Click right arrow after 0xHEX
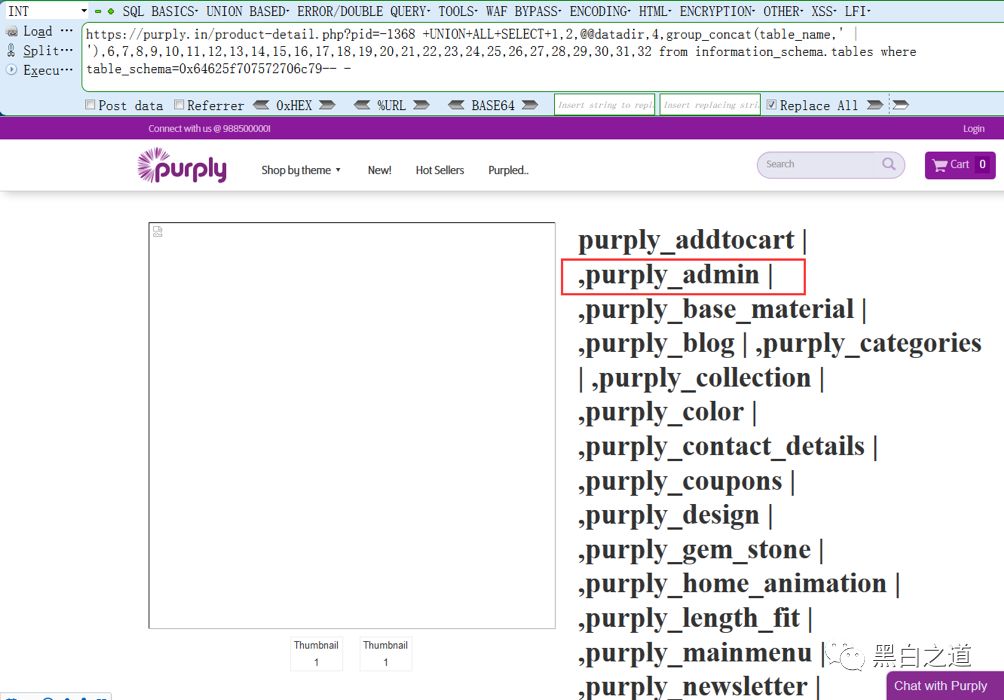1004x700 pixels. click(327, 105)
